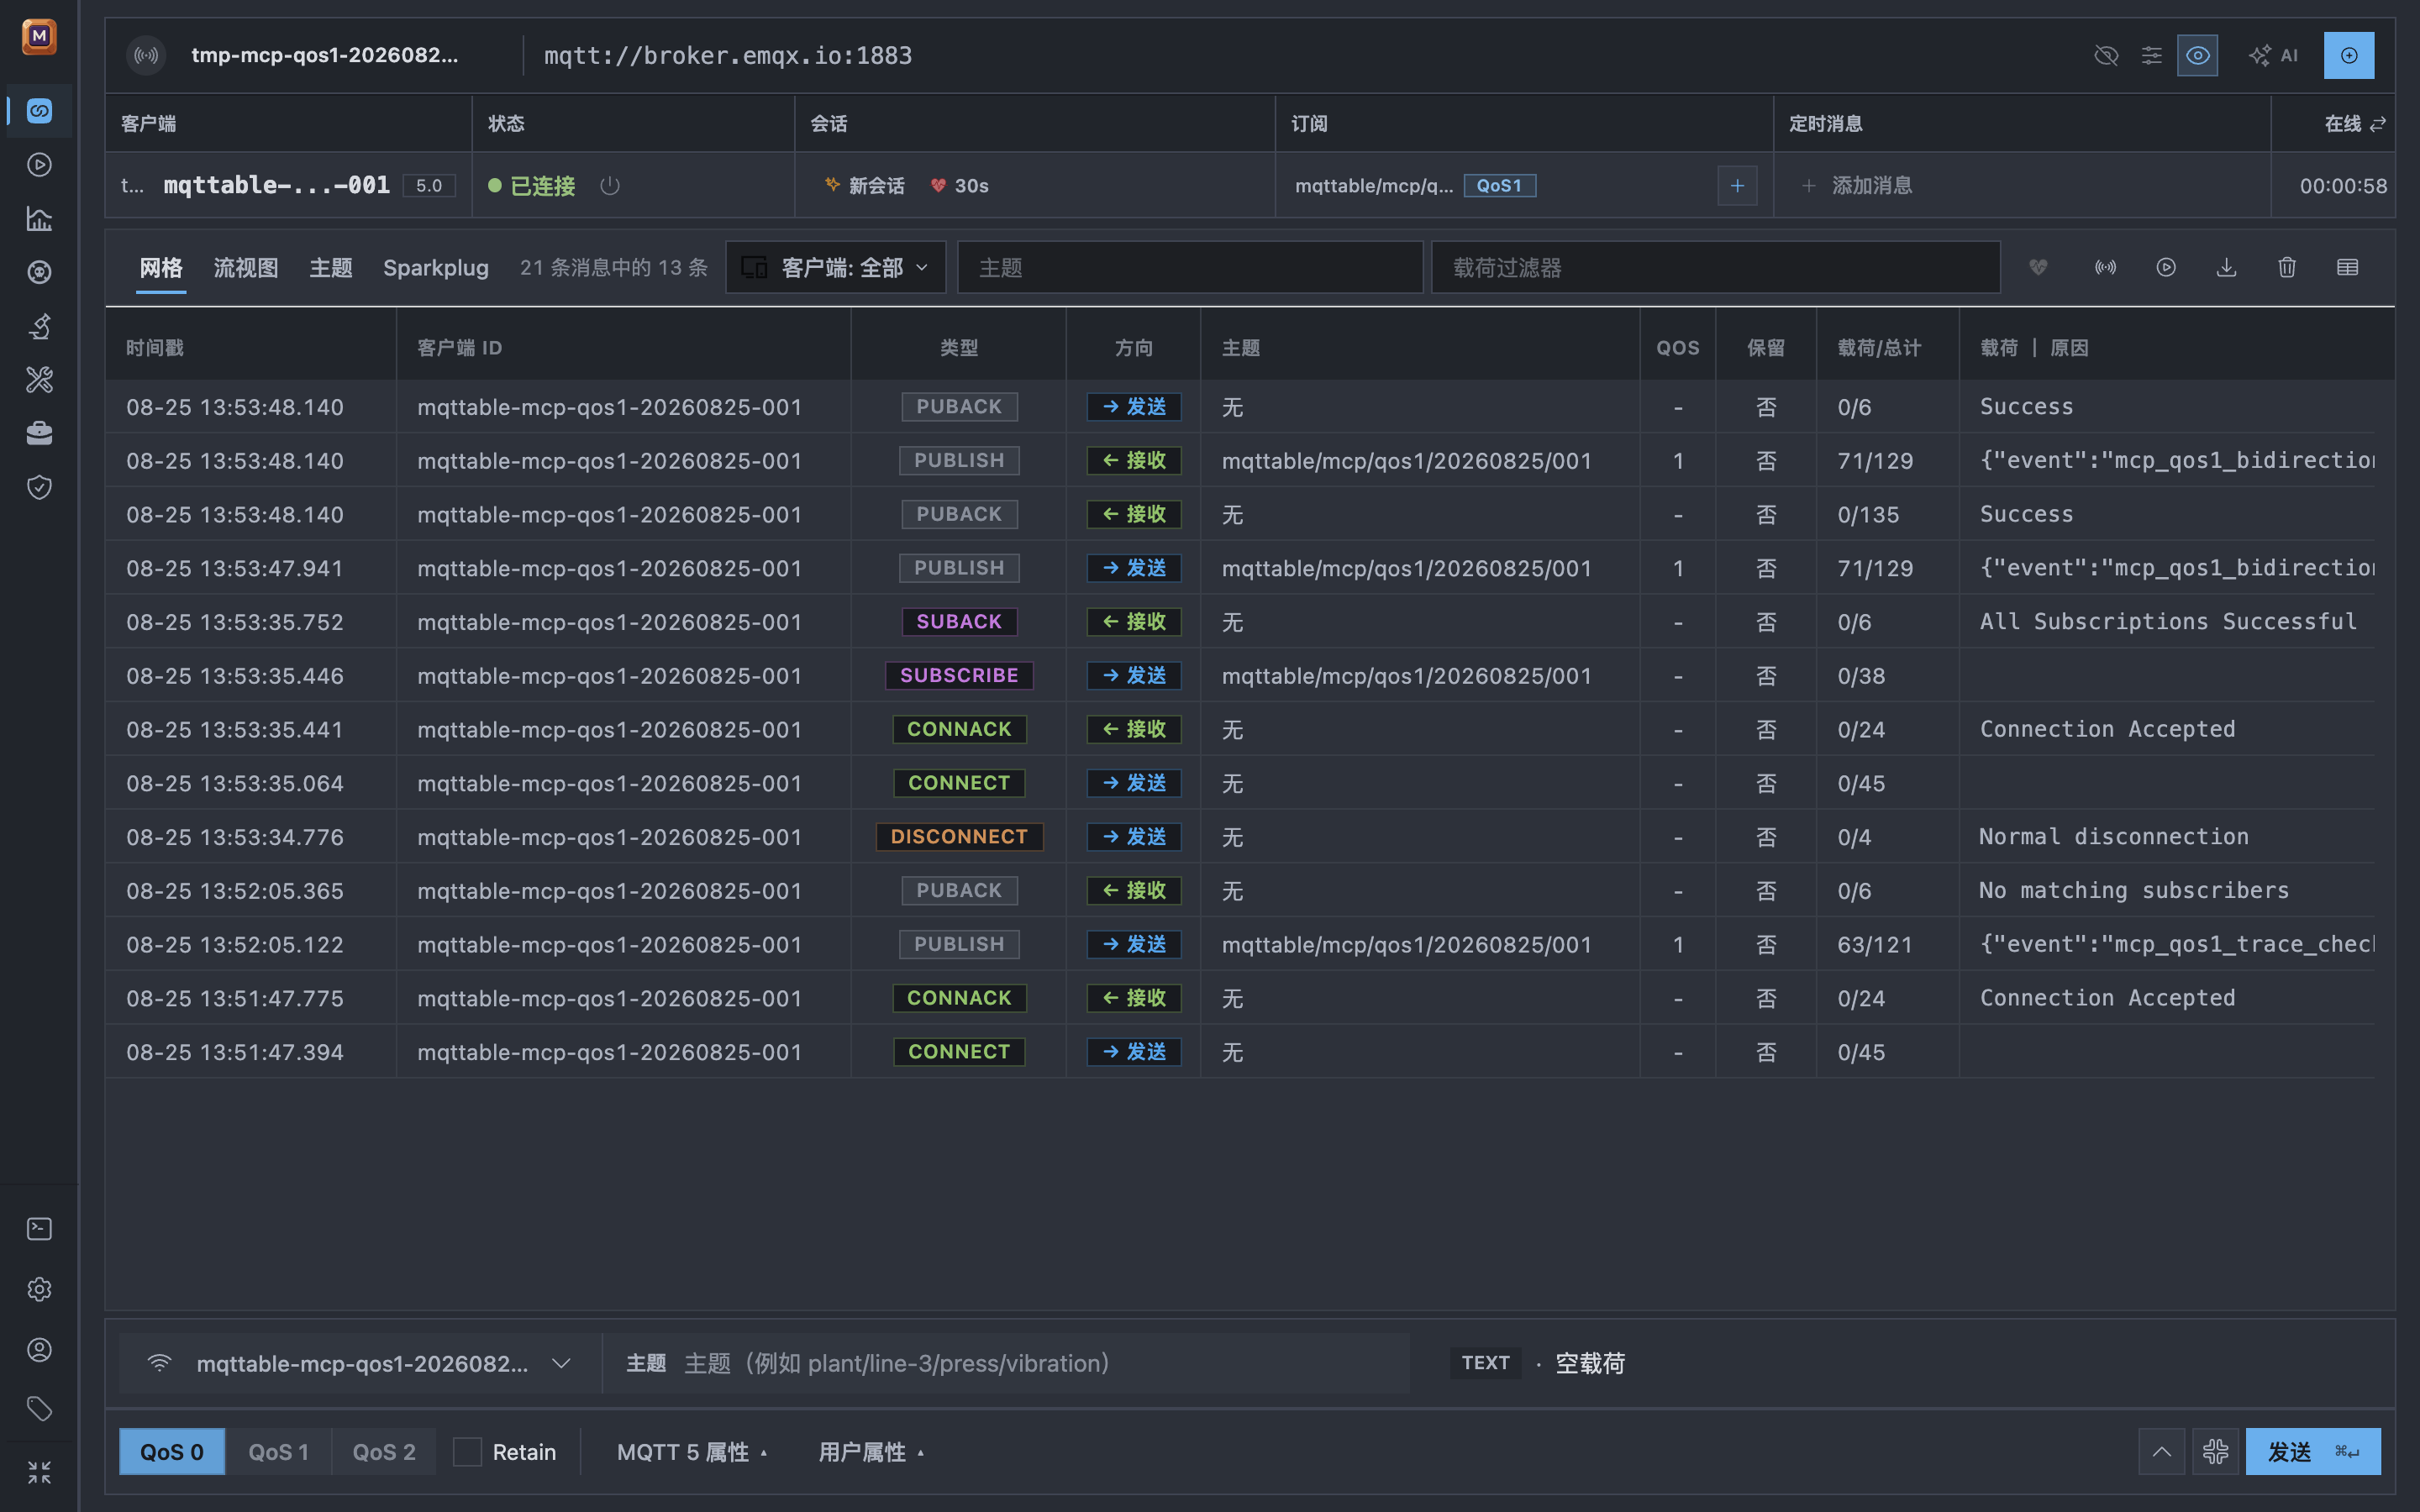
Task: Click the QoS1 subscription badge
Action: 1500,186
